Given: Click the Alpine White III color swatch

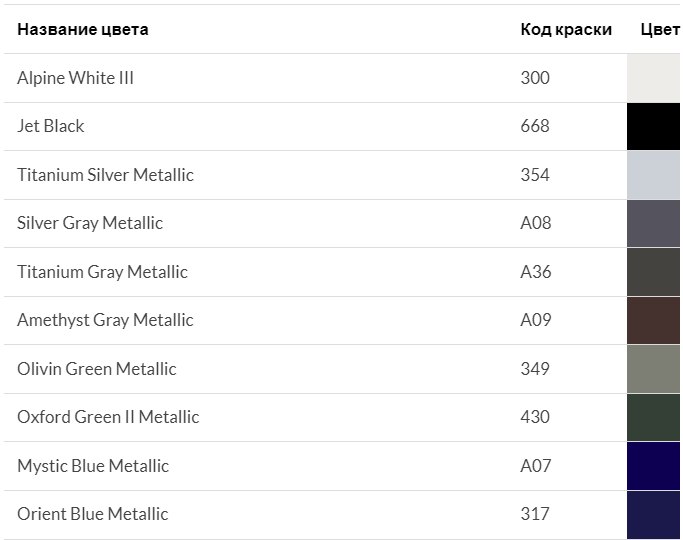Looking at the screenshot, I should (x=654, y=78).
